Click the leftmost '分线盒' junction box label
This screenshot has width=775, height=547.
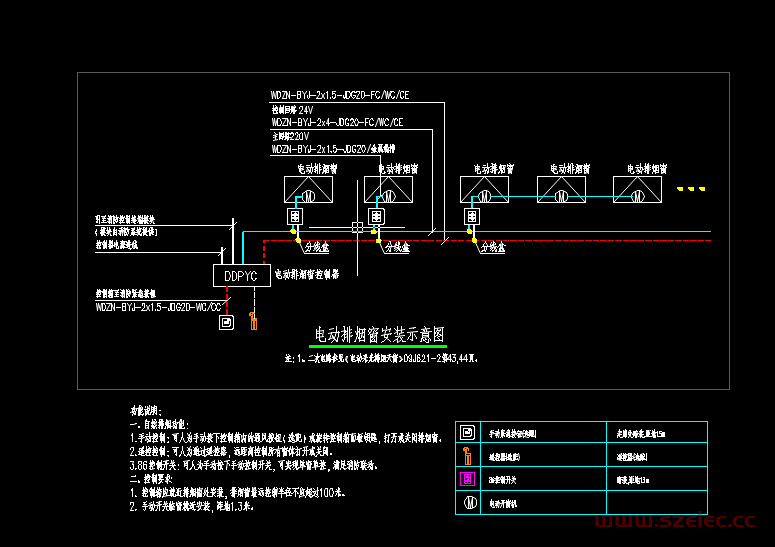(317, 247)
